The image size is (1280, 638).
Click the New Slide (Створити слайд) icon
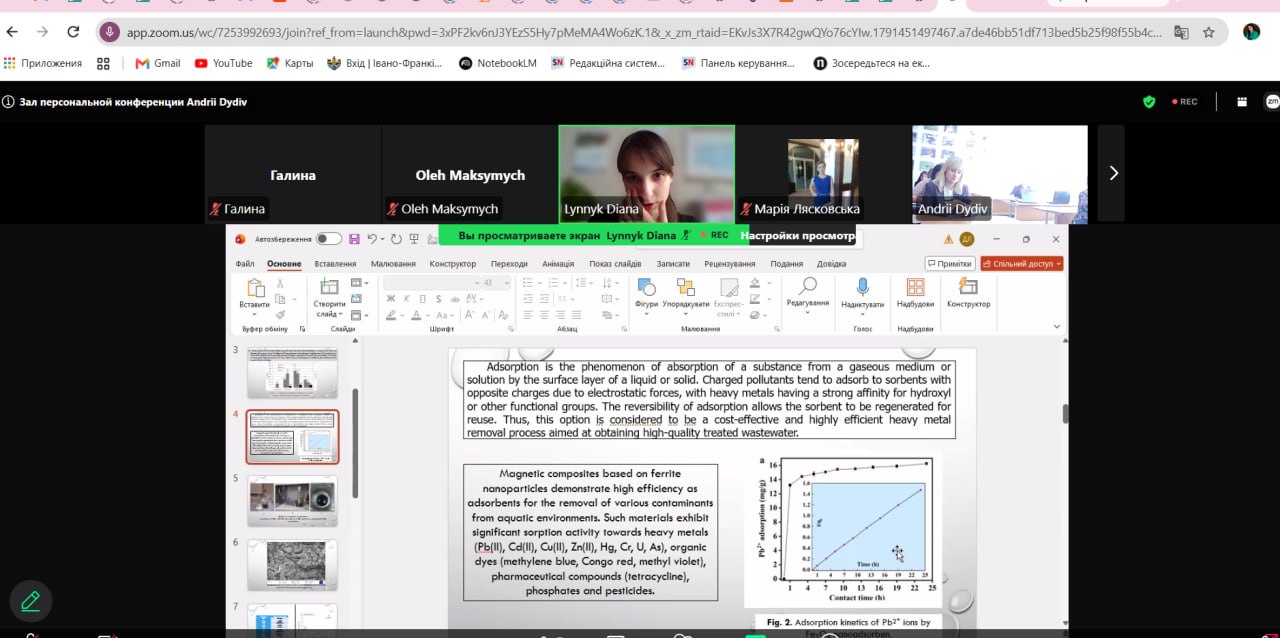point(329,287)
